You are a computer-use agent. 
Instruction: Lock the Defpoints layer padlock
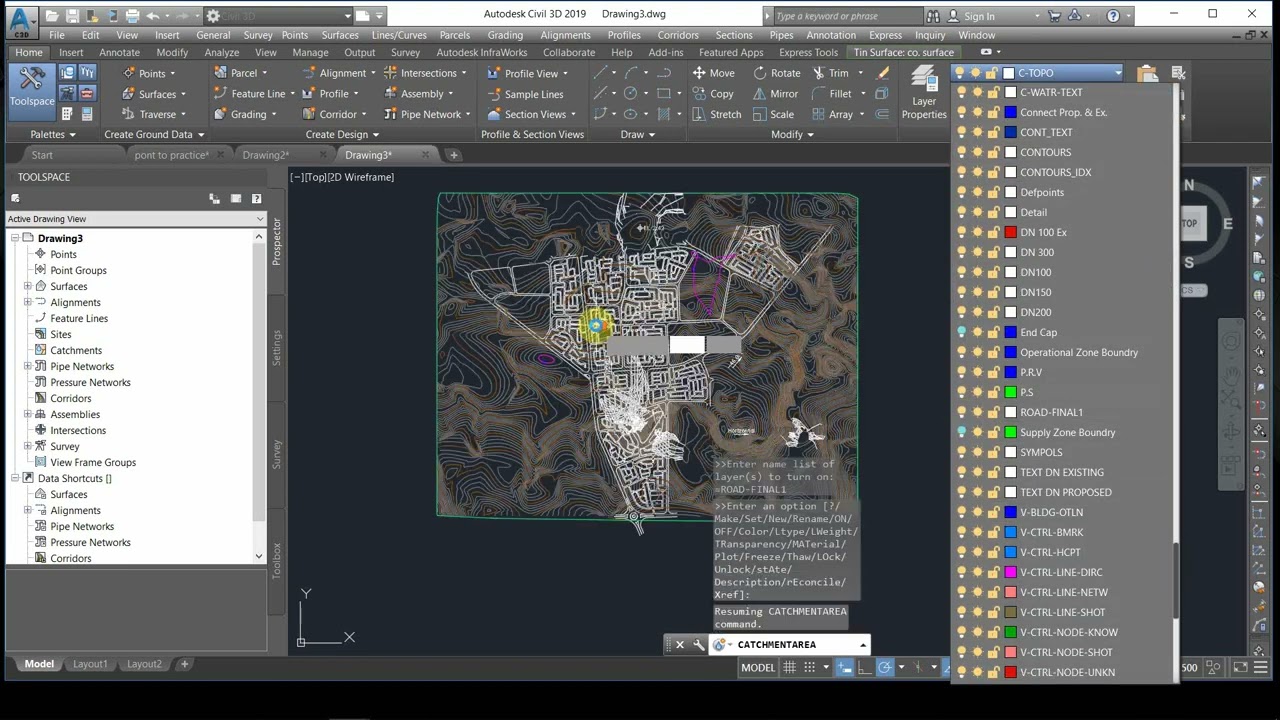993,192
